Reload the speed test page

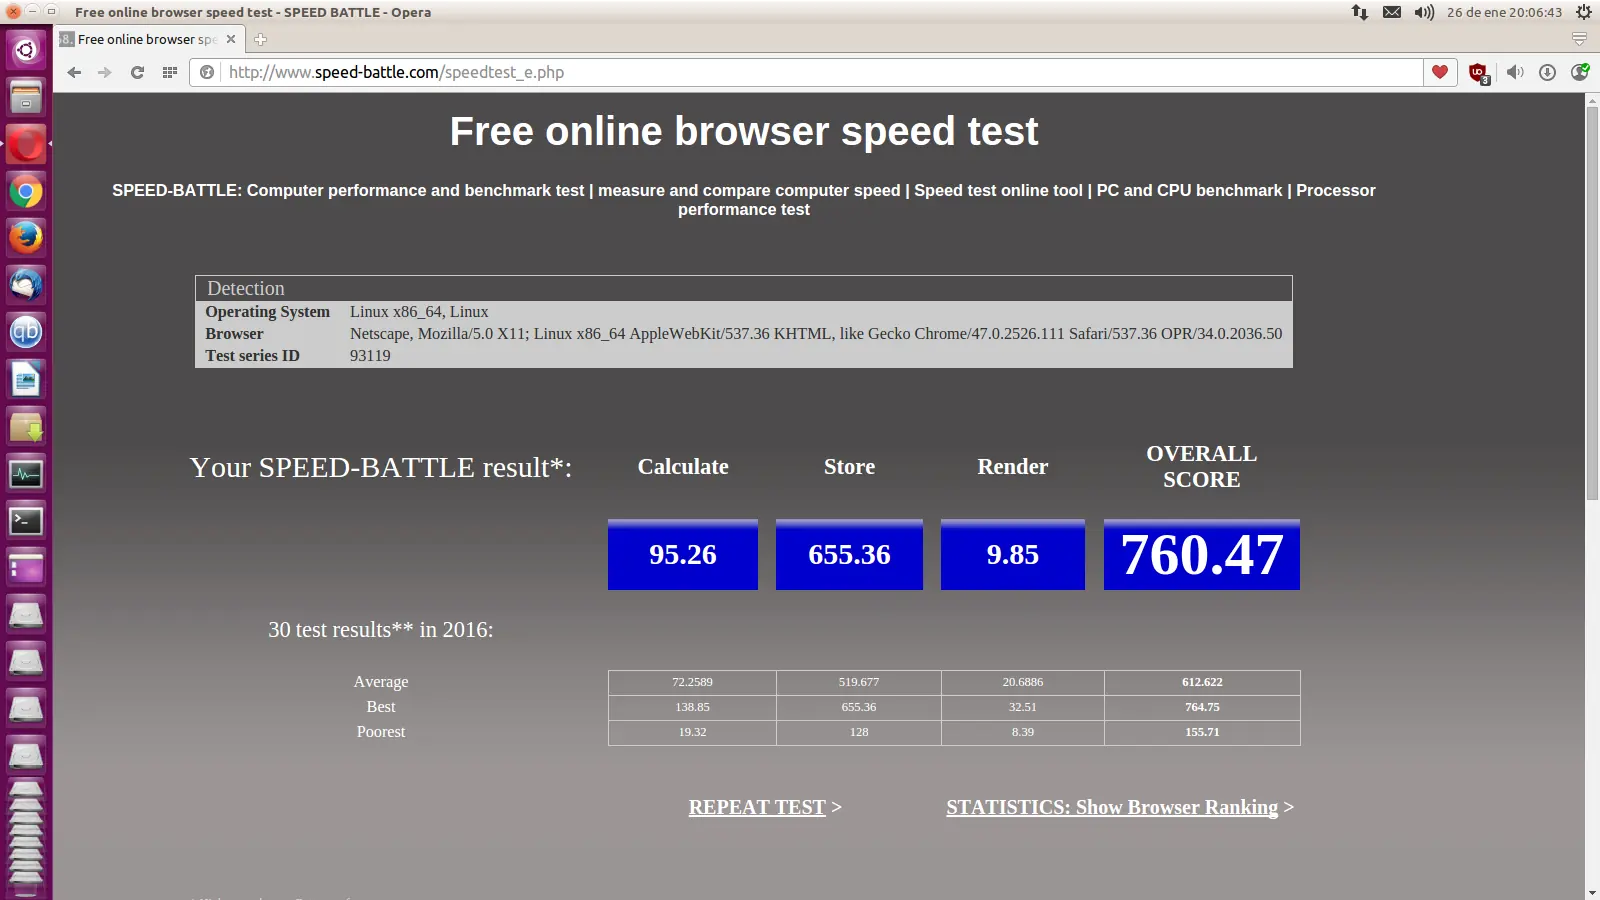click(x=137, y=72)
